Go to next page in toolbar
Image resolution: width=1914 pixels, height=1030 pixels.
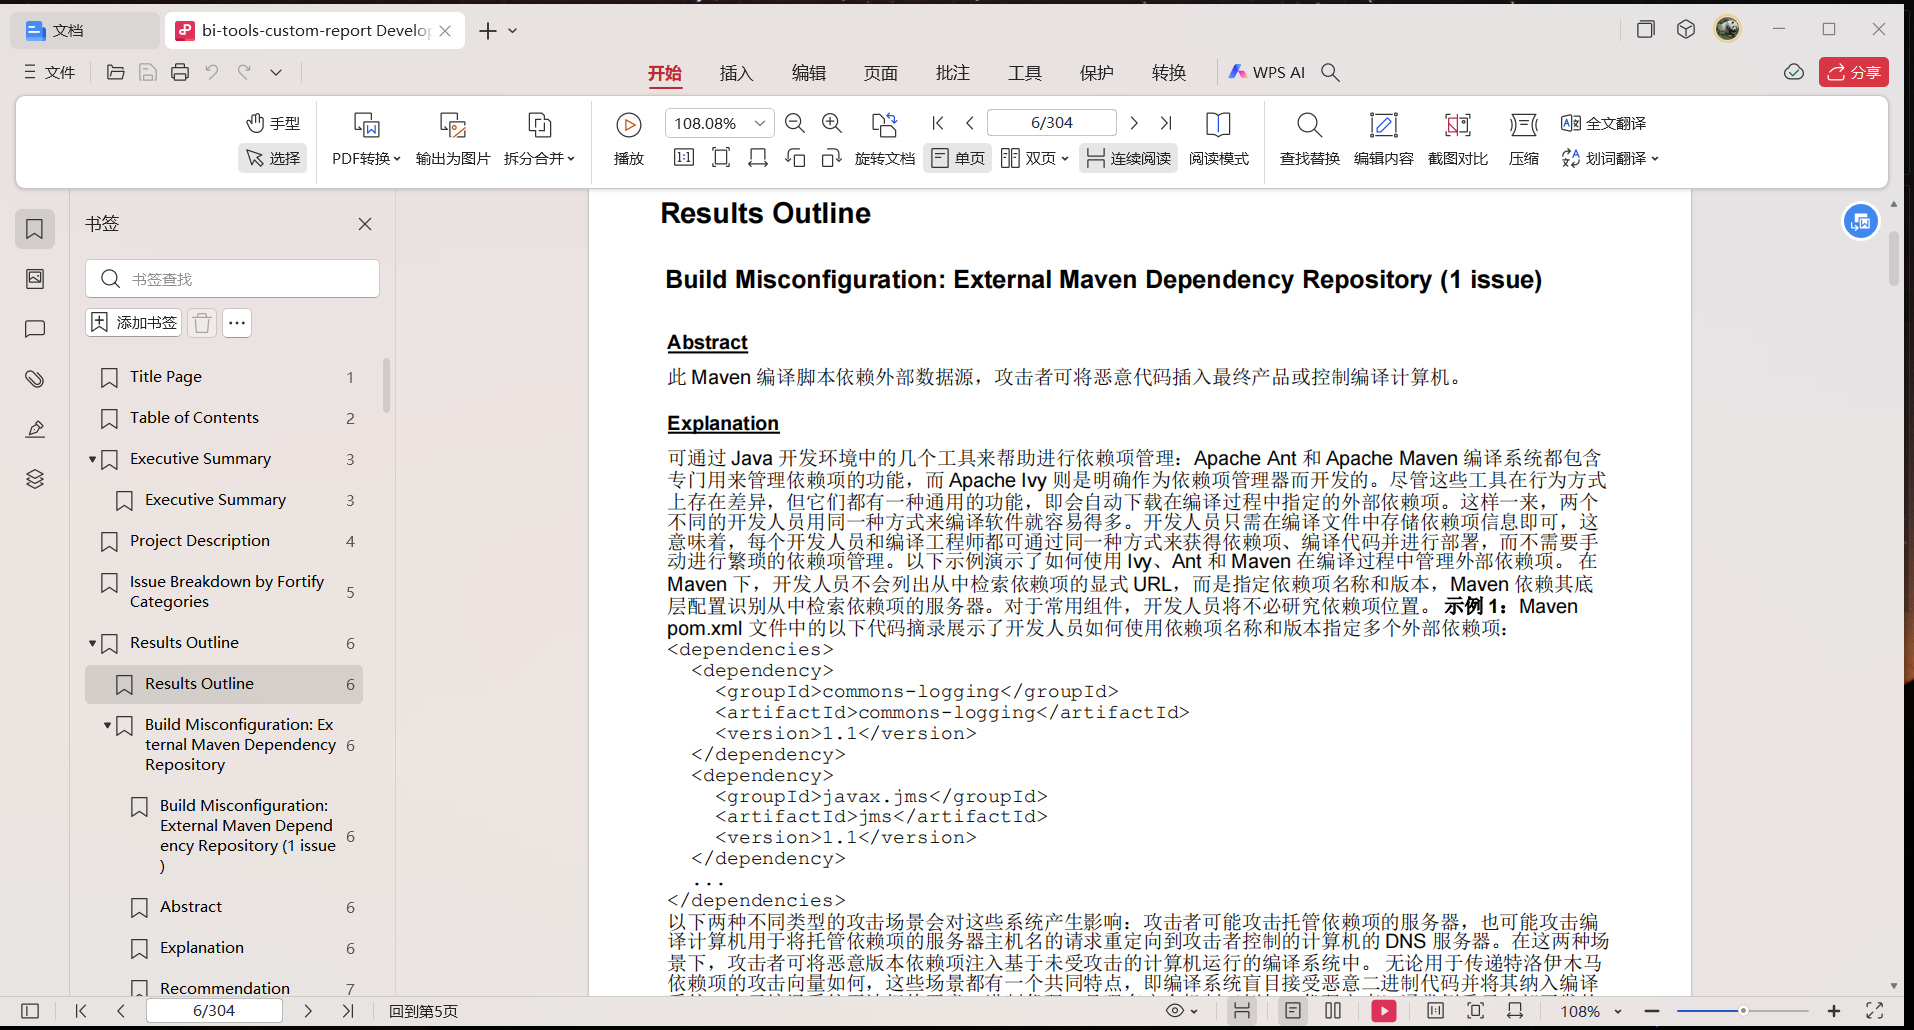click(x=1134, y=123)
